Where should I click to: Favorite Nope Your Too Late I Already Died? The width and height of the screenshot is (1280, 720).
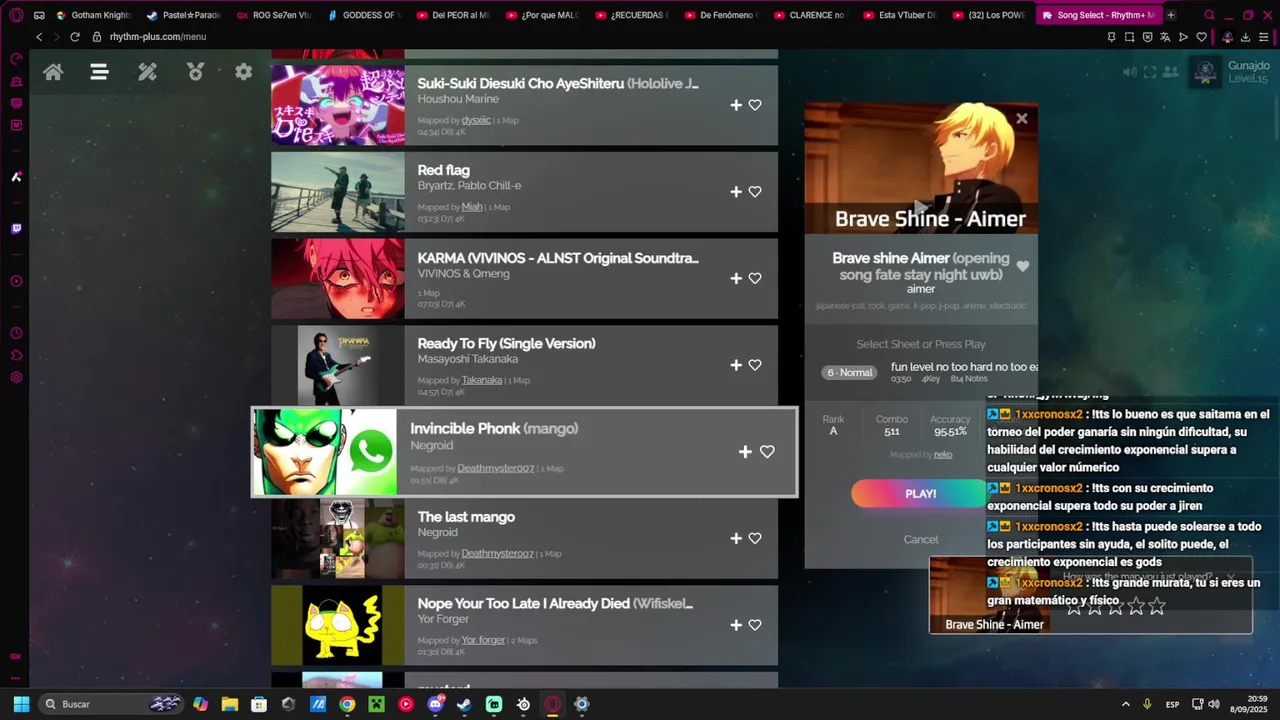[x=755, y=625]
